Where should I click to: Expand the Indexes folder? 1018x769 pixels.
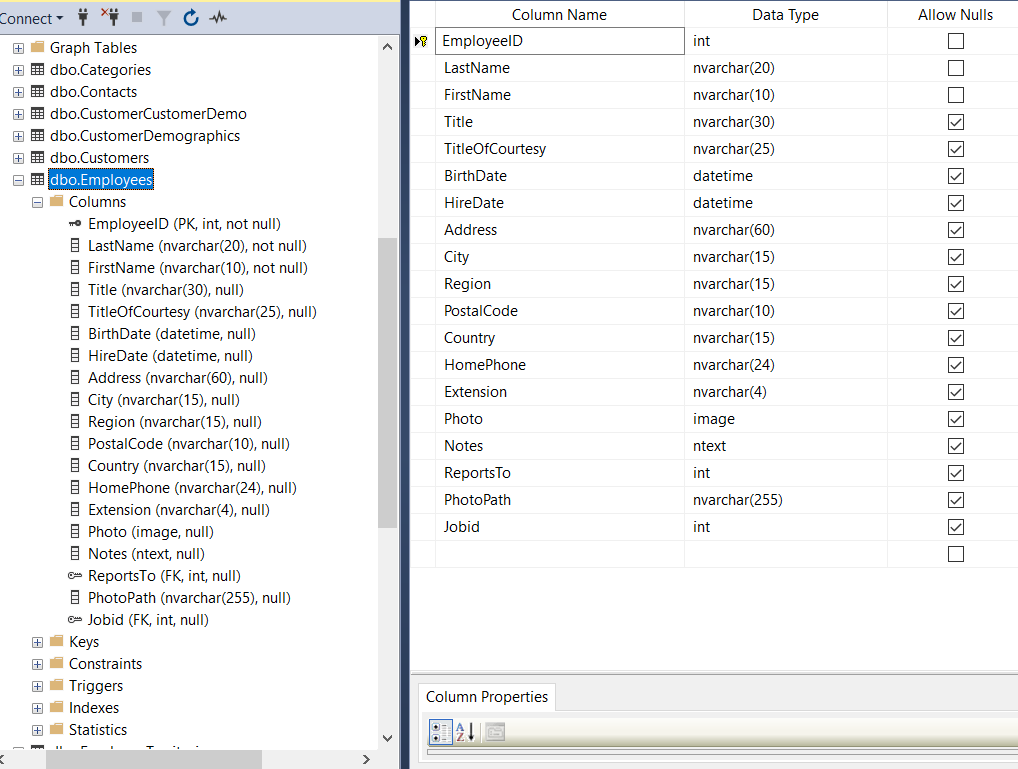click(x=38, y=709)
